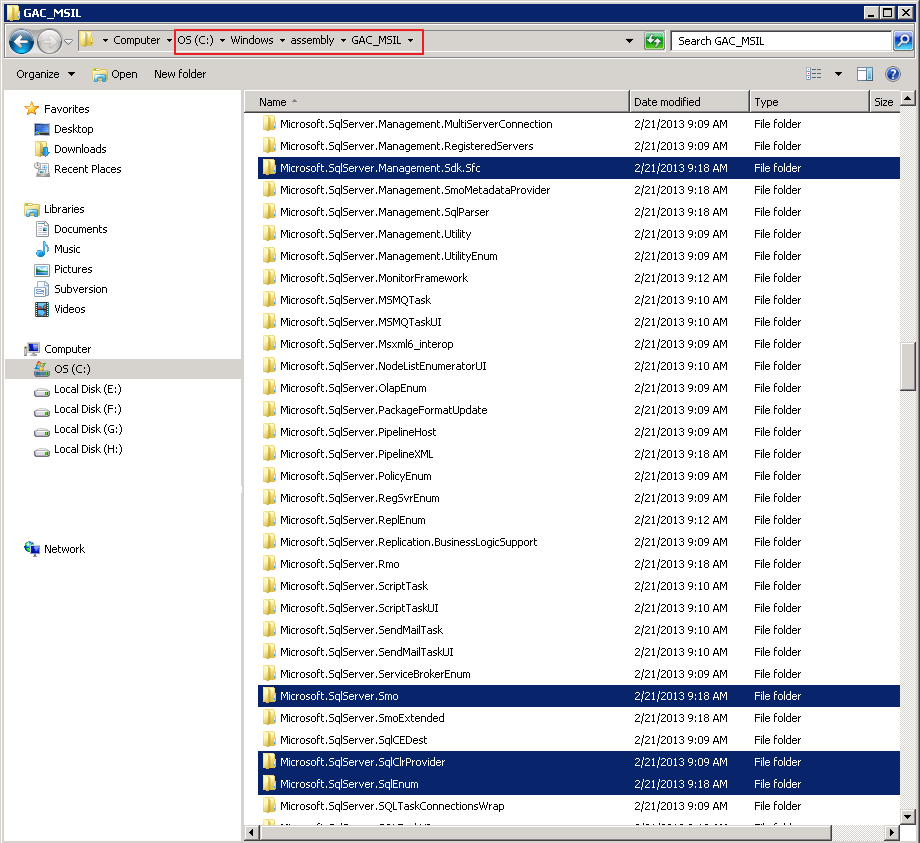920x843 pixels.
Task: Select Microsoft.SqlServer.PipelineXML folder
Action: click(x=579, y=454)
